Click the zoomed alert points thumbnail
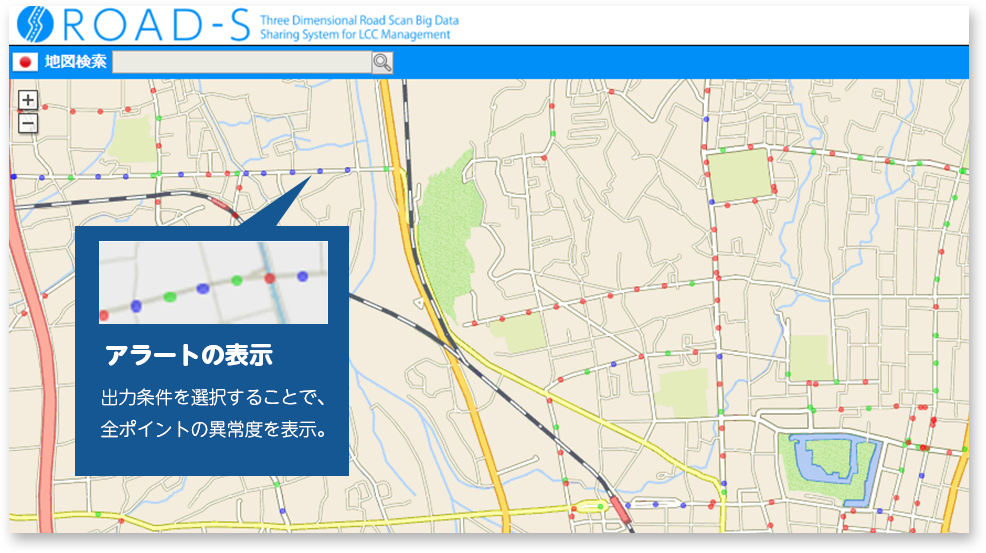This screenshot has height=553, width=986. click(x=213, y=282)
